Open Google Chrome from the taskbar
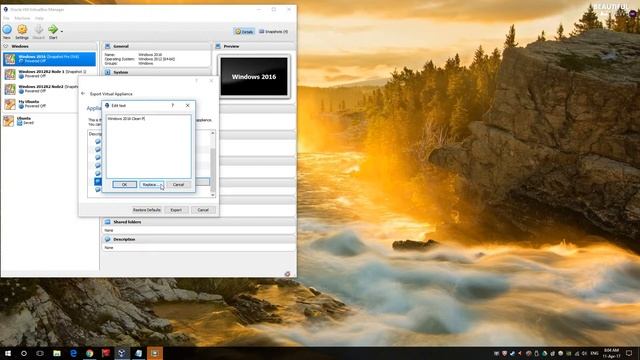The height and width of the screenshot is (360, 640). click(89, 353)
